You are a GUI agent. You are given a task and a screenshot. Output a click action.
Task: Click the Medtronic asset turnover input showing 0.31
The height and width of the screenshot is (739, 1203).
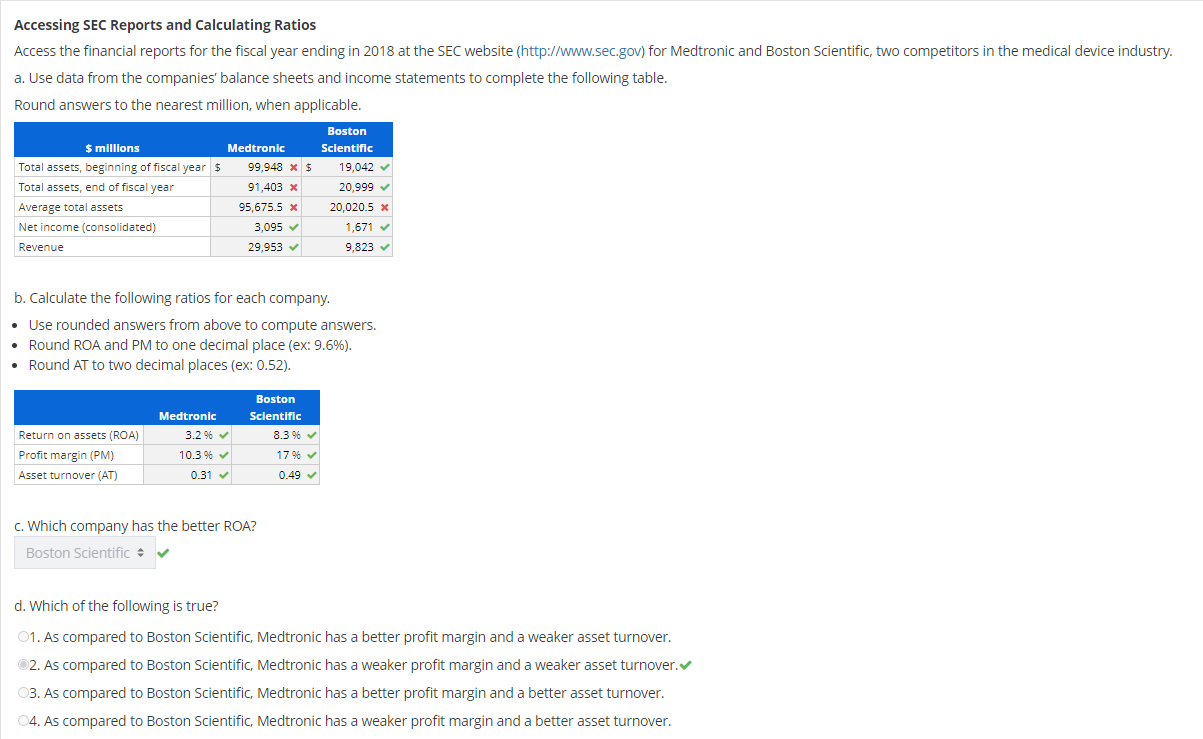[185, 475]
